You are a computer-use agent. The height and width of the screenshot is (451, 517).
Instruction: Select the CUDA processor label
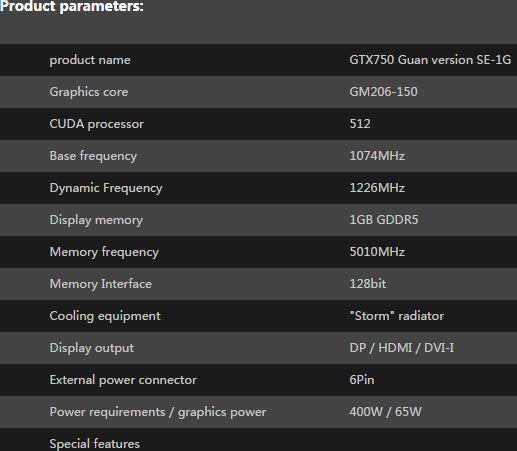tap(97, 124)
